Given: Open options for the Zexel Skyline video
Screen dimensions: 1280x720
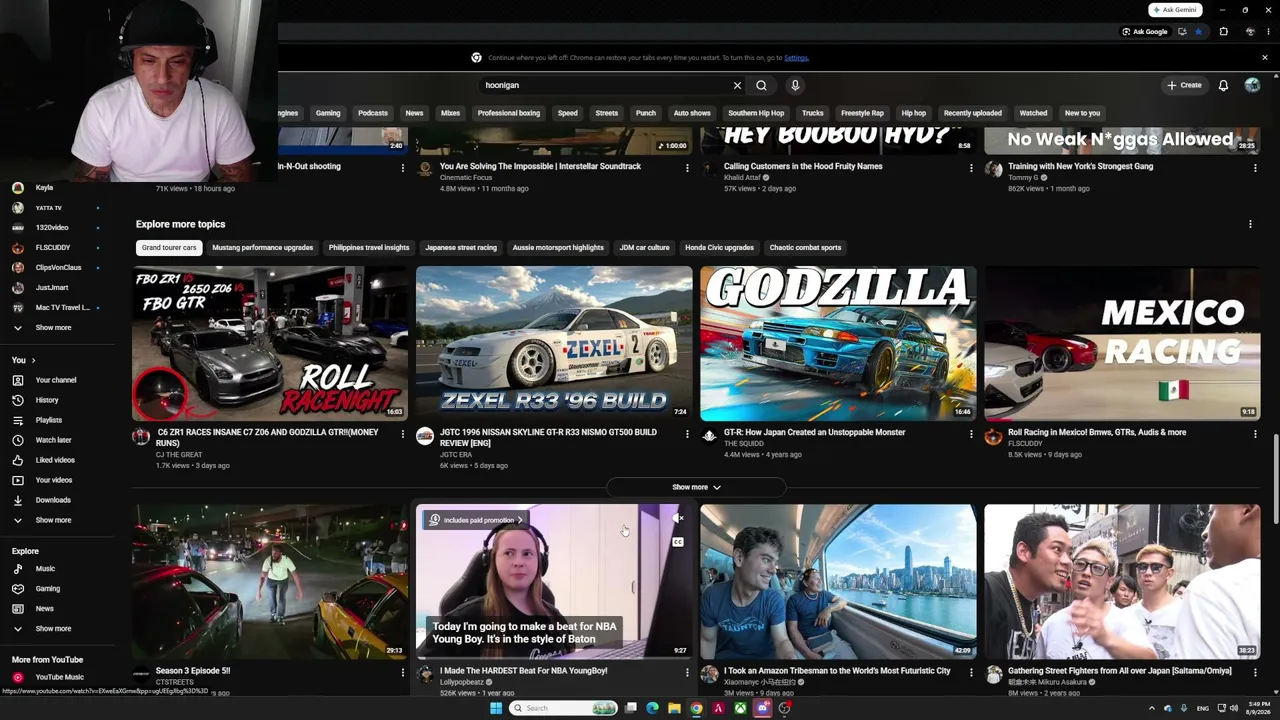Looking at the screenshot, I should (687, 434).
